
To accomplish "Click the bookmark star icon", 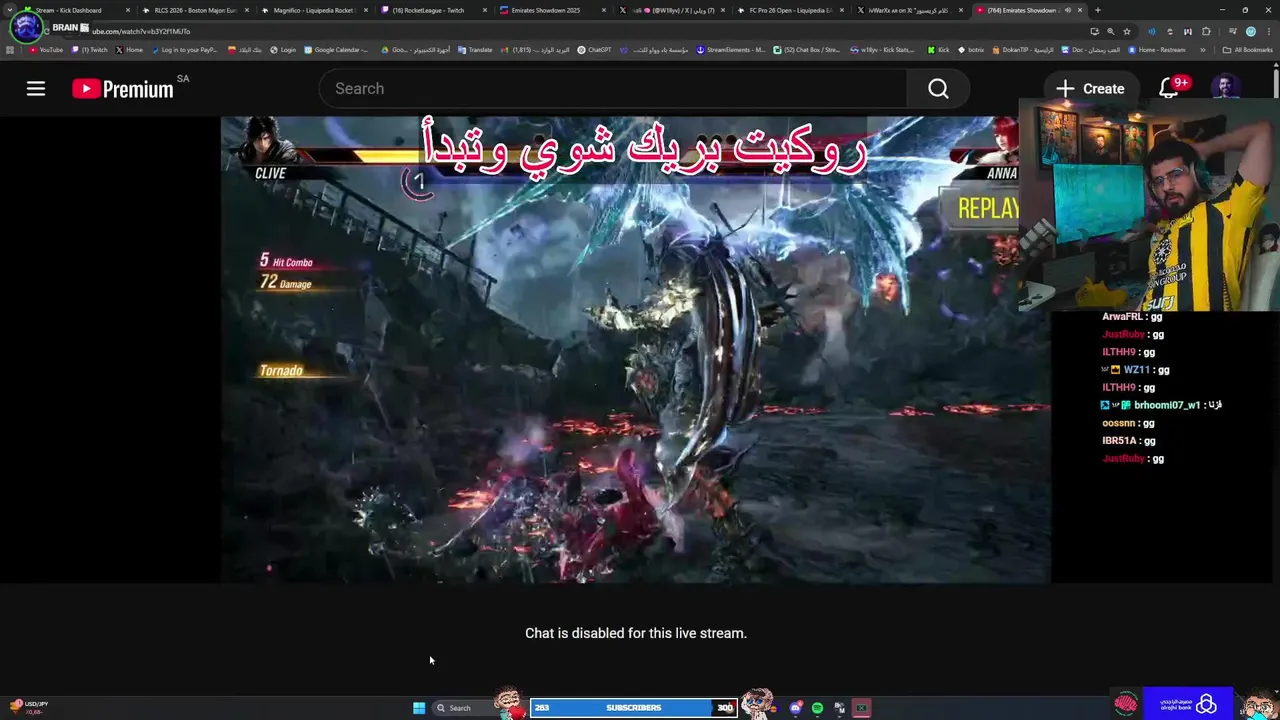I will 1127,31.
